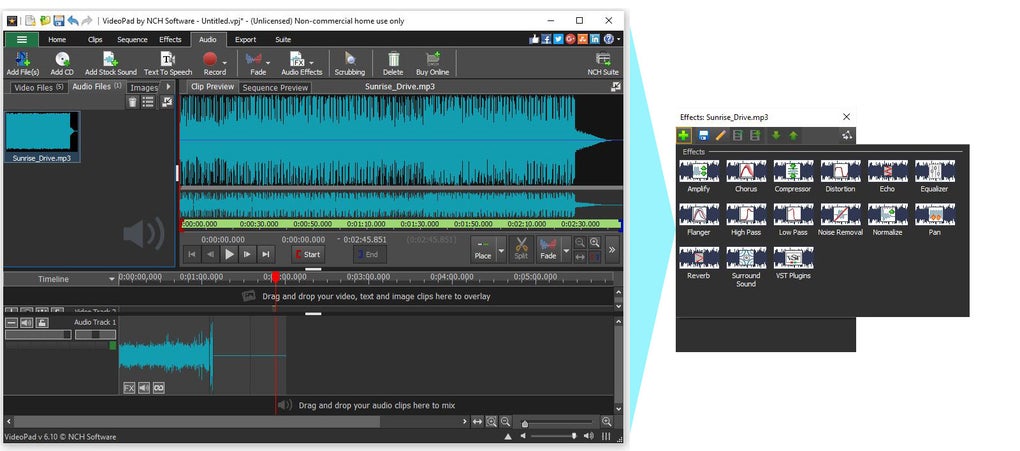Screen dimensions: 1020x451
Task: Set the End point of the clip
Action: (369, 254)
